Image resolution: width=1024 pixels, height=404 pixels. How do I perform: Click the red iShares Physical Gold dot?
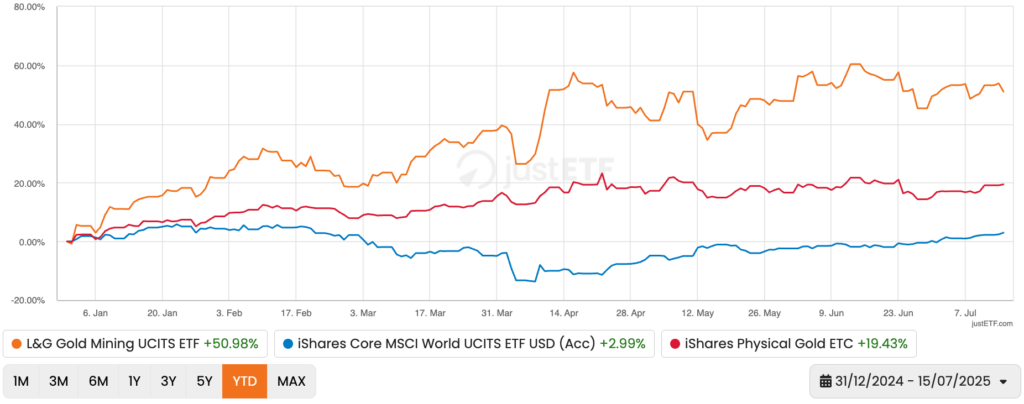click(x=673, y=343)
